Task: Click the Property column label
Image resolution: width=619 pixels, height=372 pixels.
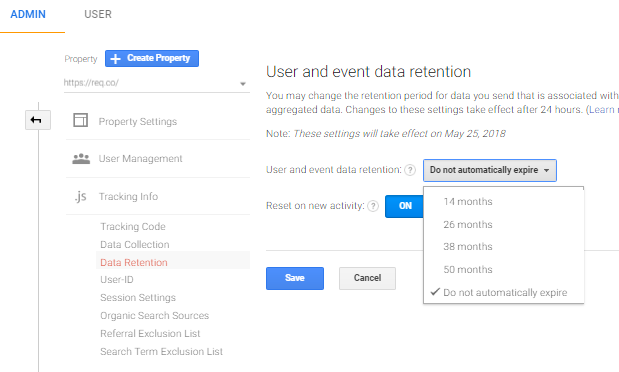Action: (81, 59)
